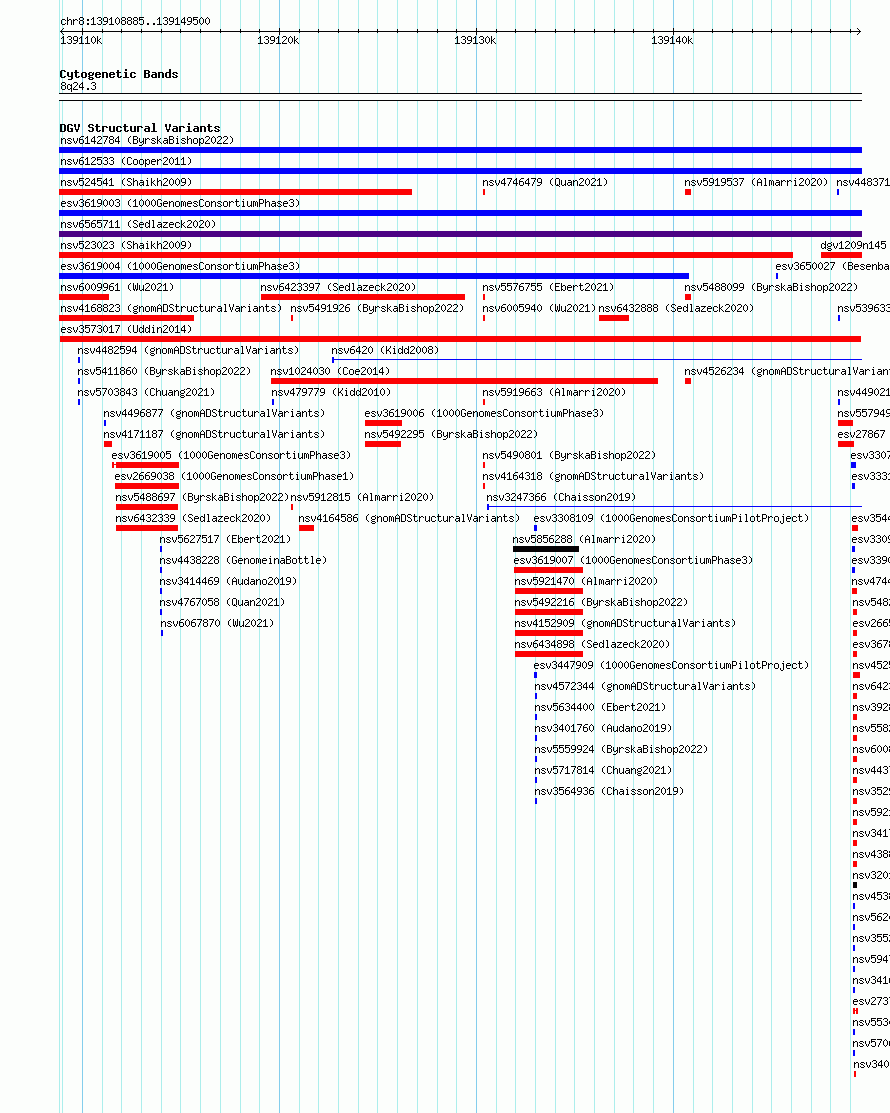This screenshot has width=890, height=1113.
Task: Click nsv4152909 gnomADStructuralVariants label
Action: (x=625, y=623)
